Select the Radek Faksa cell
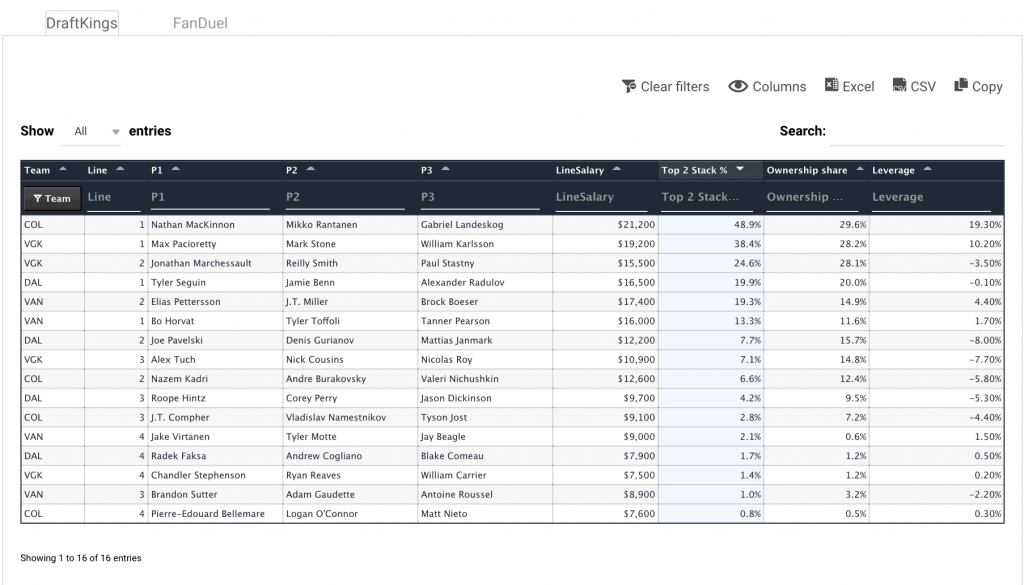Image resolution: width=1024 pixels, height=585 pixels. (215, 456)
